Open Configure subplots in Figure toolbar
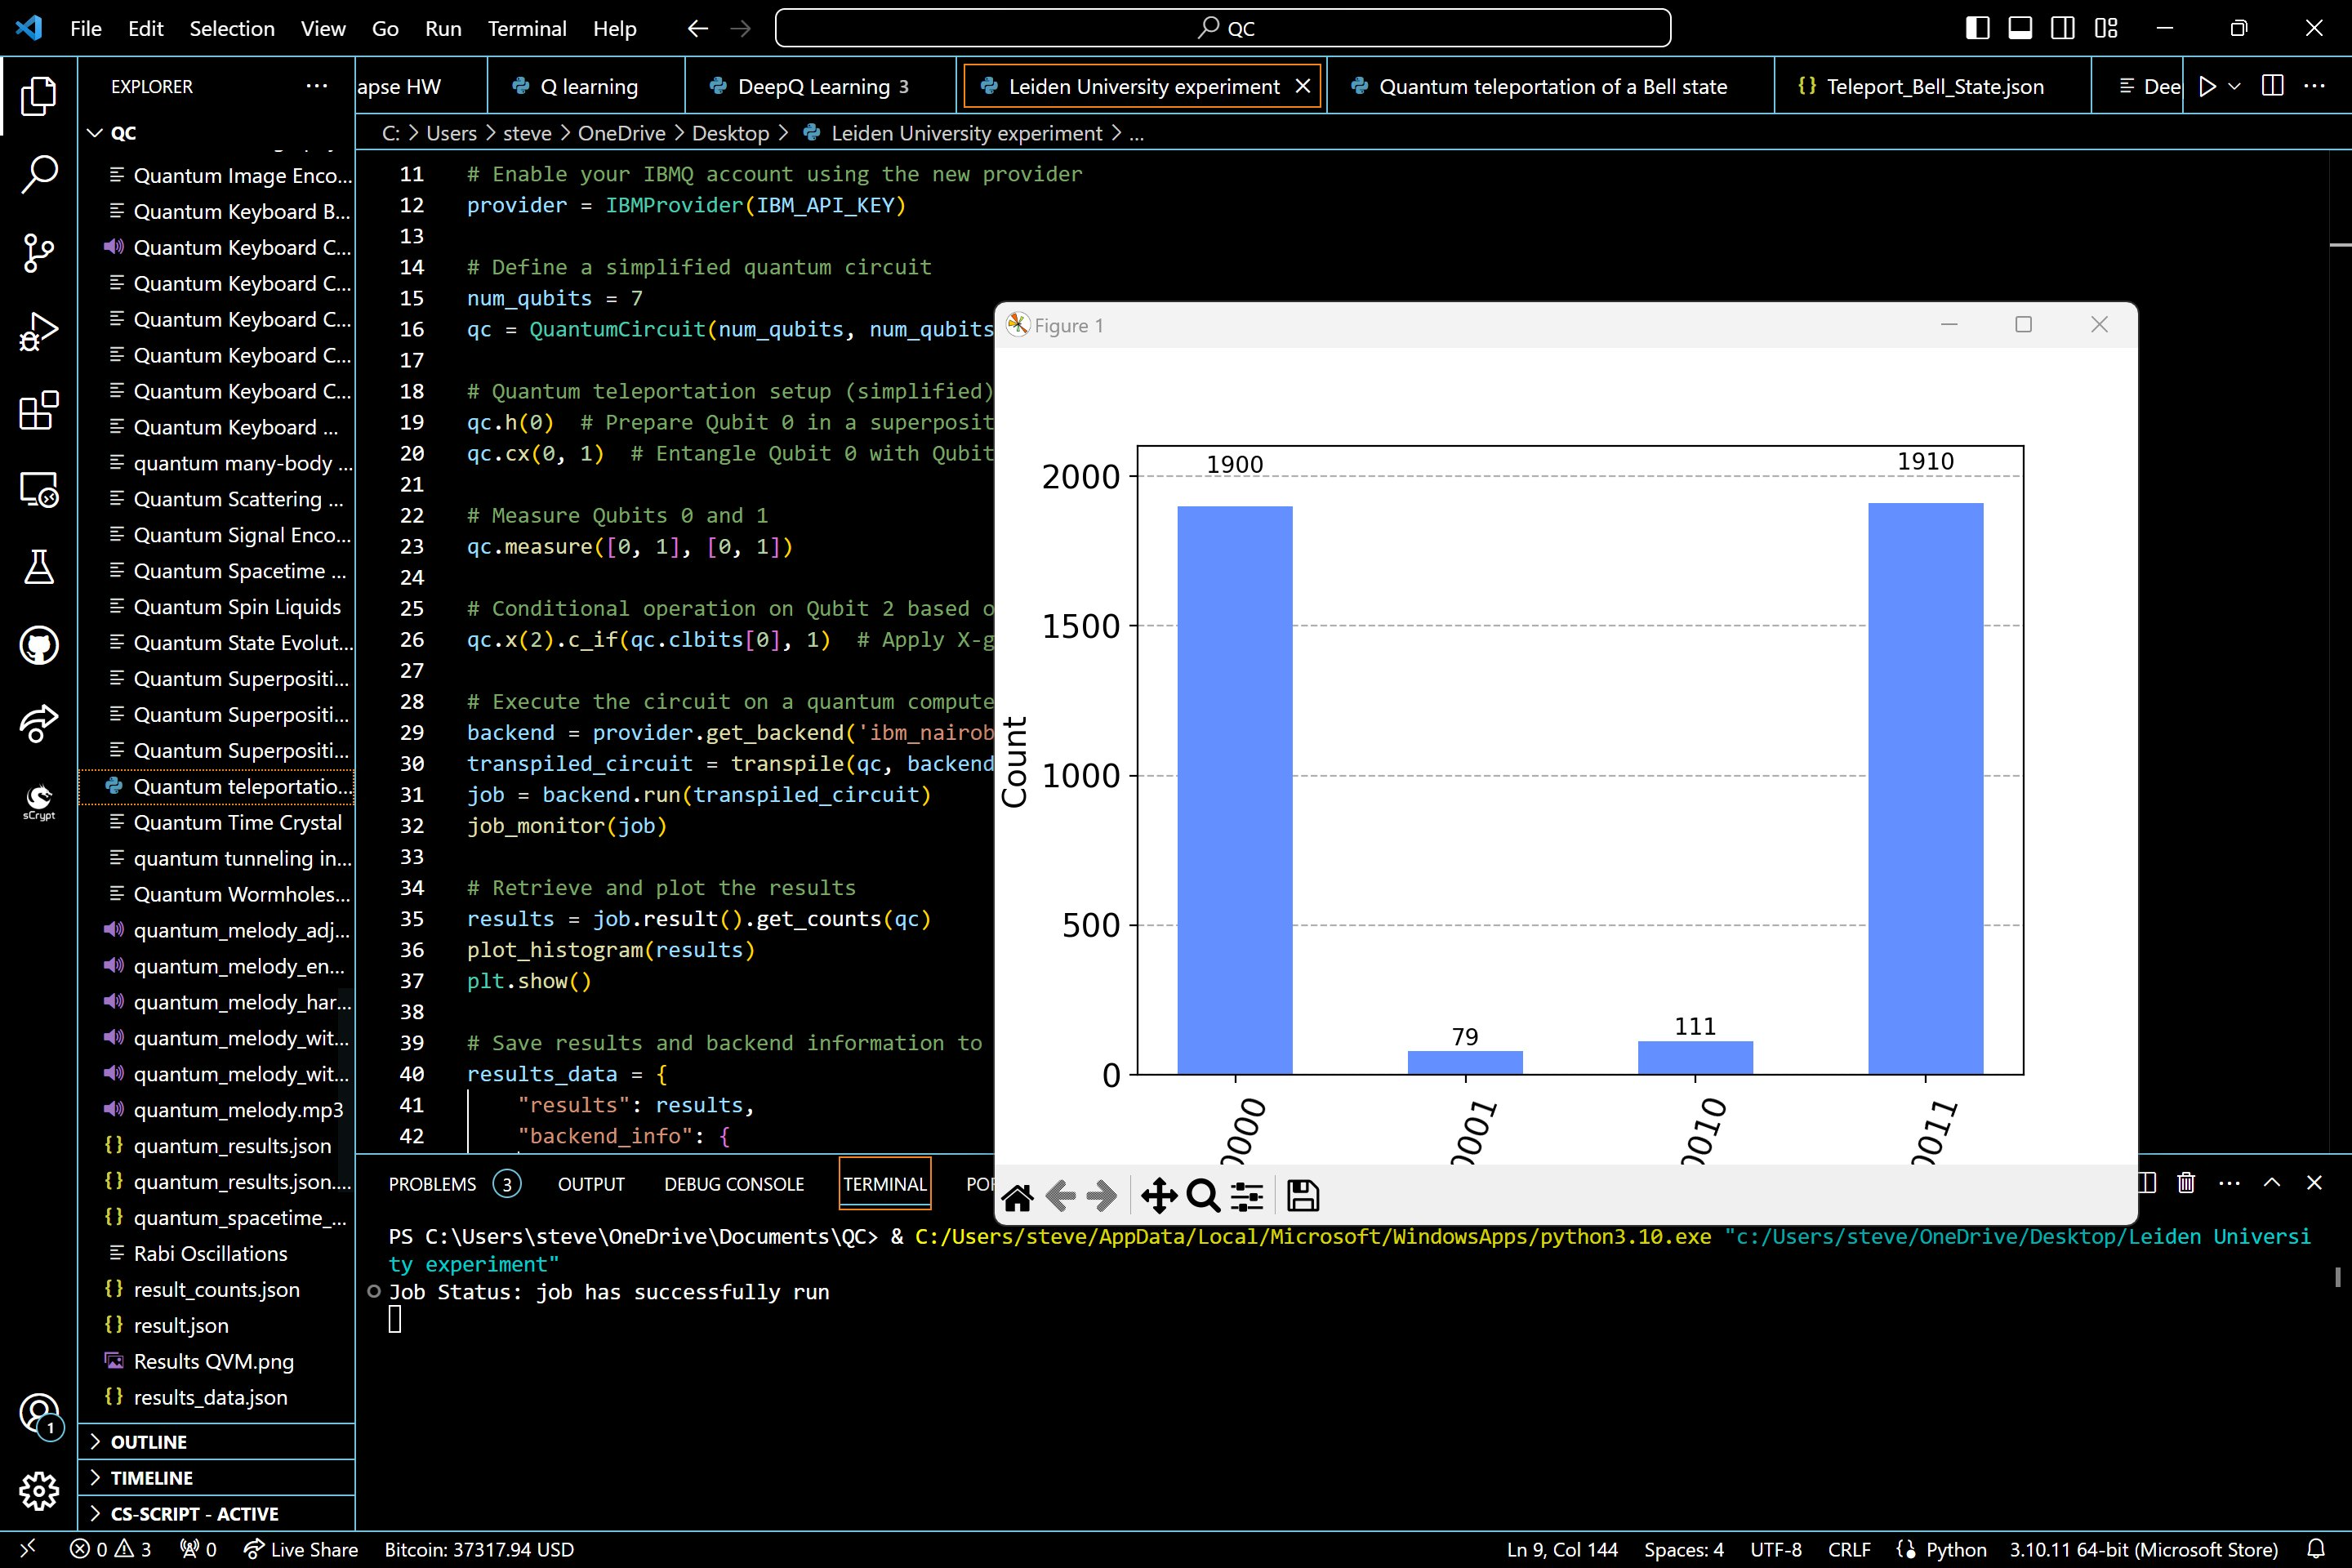Screen dimensions: 2352x1568 click(x=1247, y=1196)
